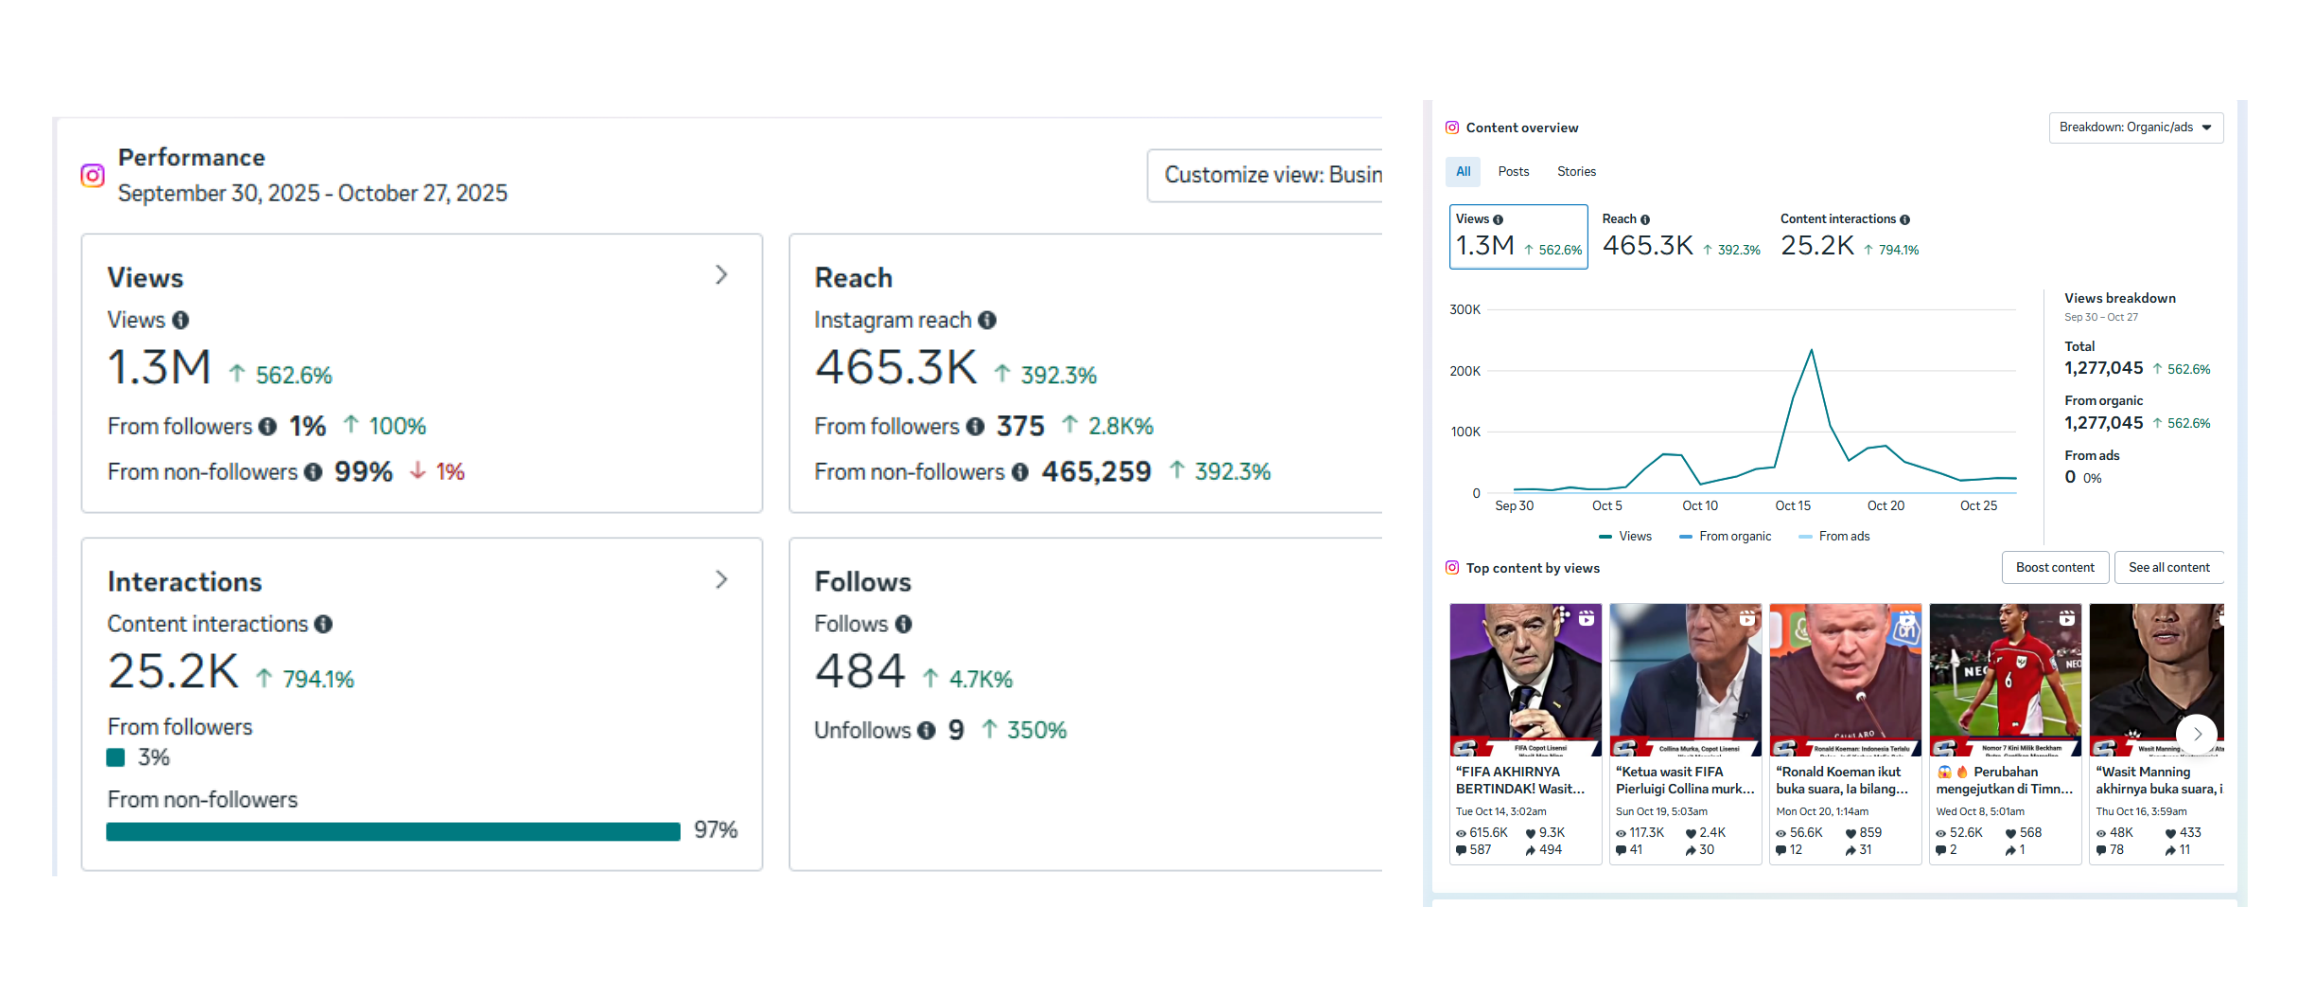Viewport: 2300px width, 1000px height.
Task: Open the Breakdown: Organic/ads dropdown
Action: coord(2135,128)
